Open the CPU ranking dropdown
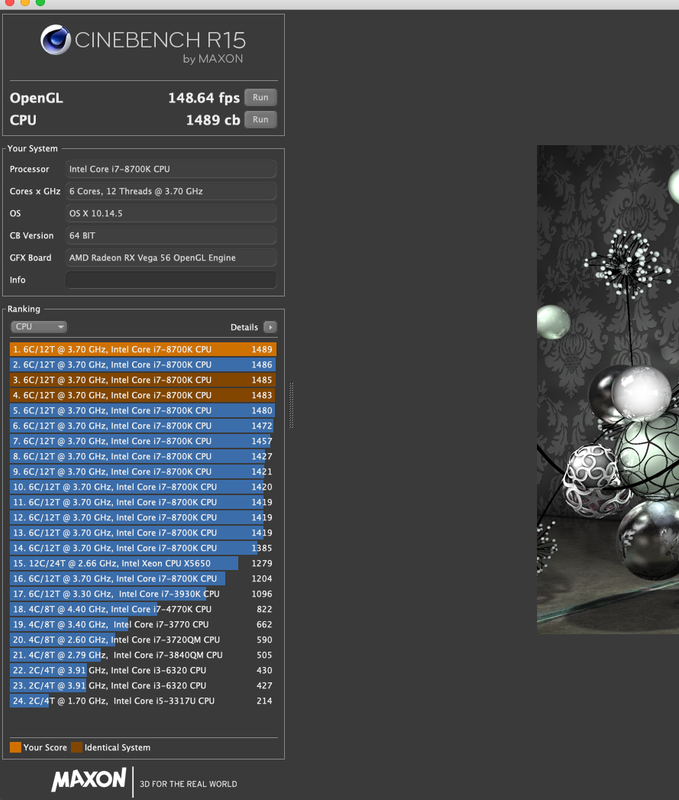 [39, 327]
